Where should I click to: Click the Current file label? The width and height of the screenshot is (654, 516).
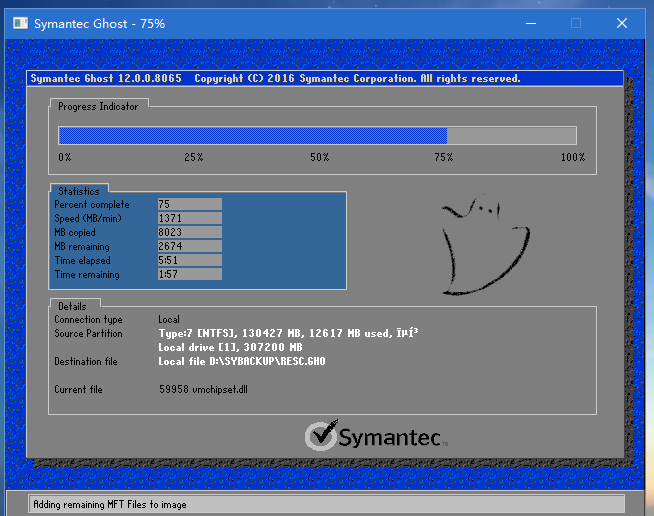(x=78, y=390)
